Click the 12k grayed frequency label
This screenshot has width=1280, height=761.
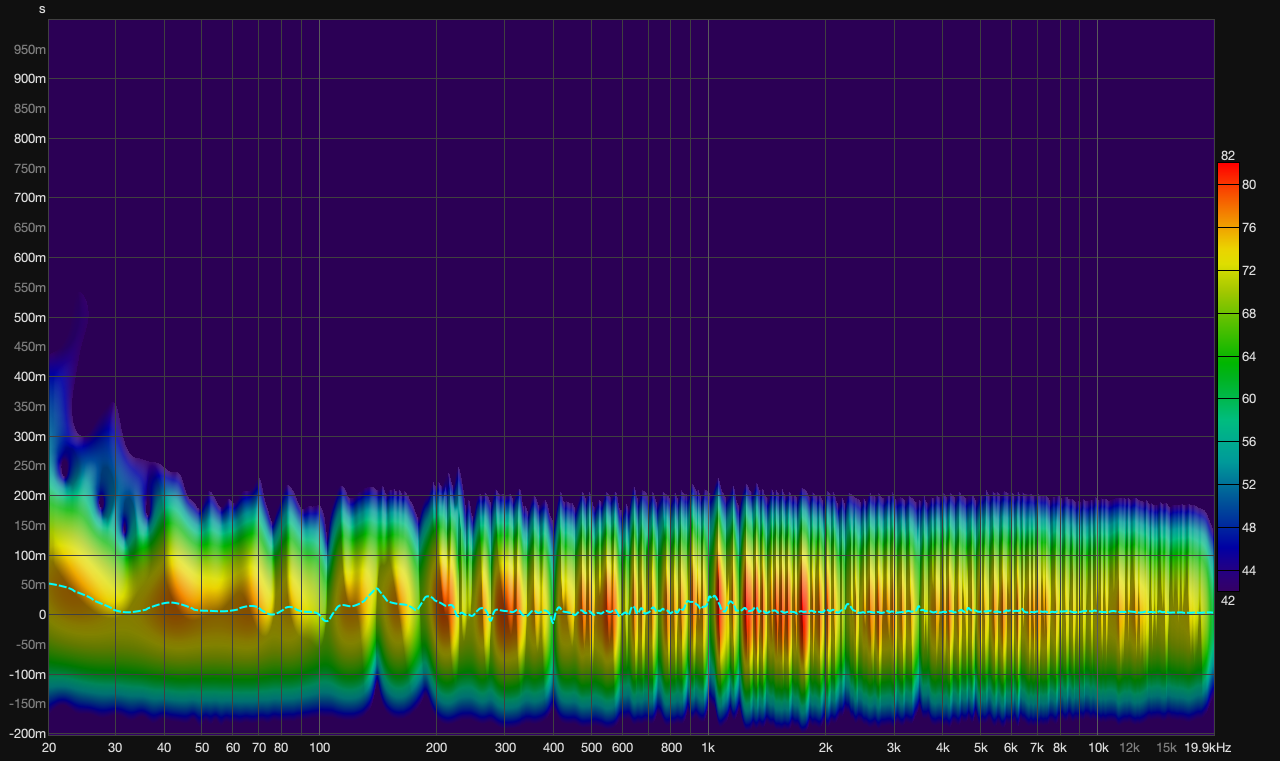(1129, 748)
